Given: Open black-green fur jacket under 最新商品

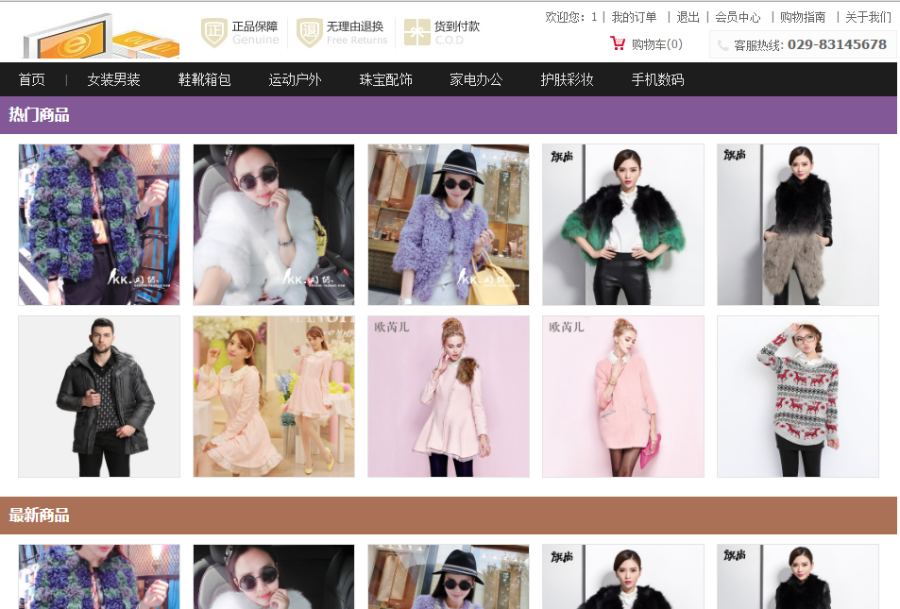Looking at the screenshot, I should point(623,576).
